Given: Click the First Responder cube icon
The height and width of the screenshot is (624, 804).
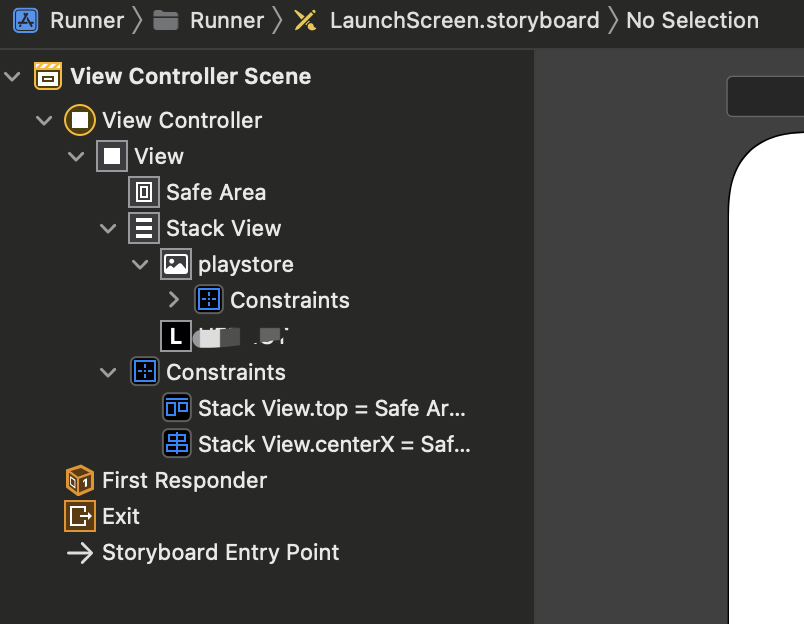Looking at the screenshot, I should [79, 480].
